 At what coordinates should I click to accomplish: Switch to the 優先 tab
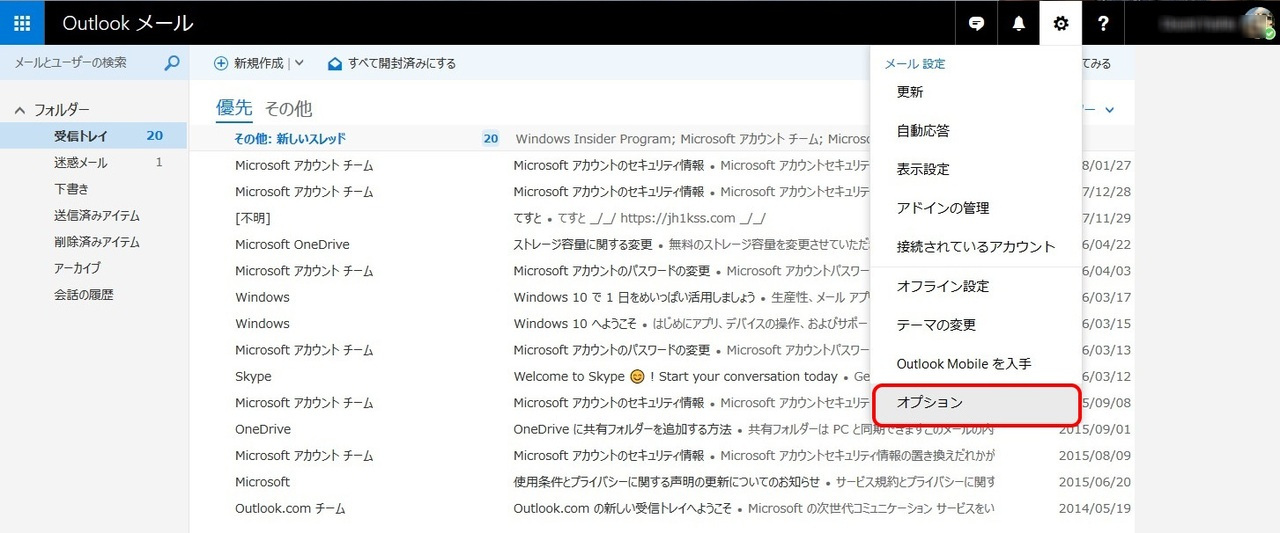pyautogui.click(x=234, y=108)
